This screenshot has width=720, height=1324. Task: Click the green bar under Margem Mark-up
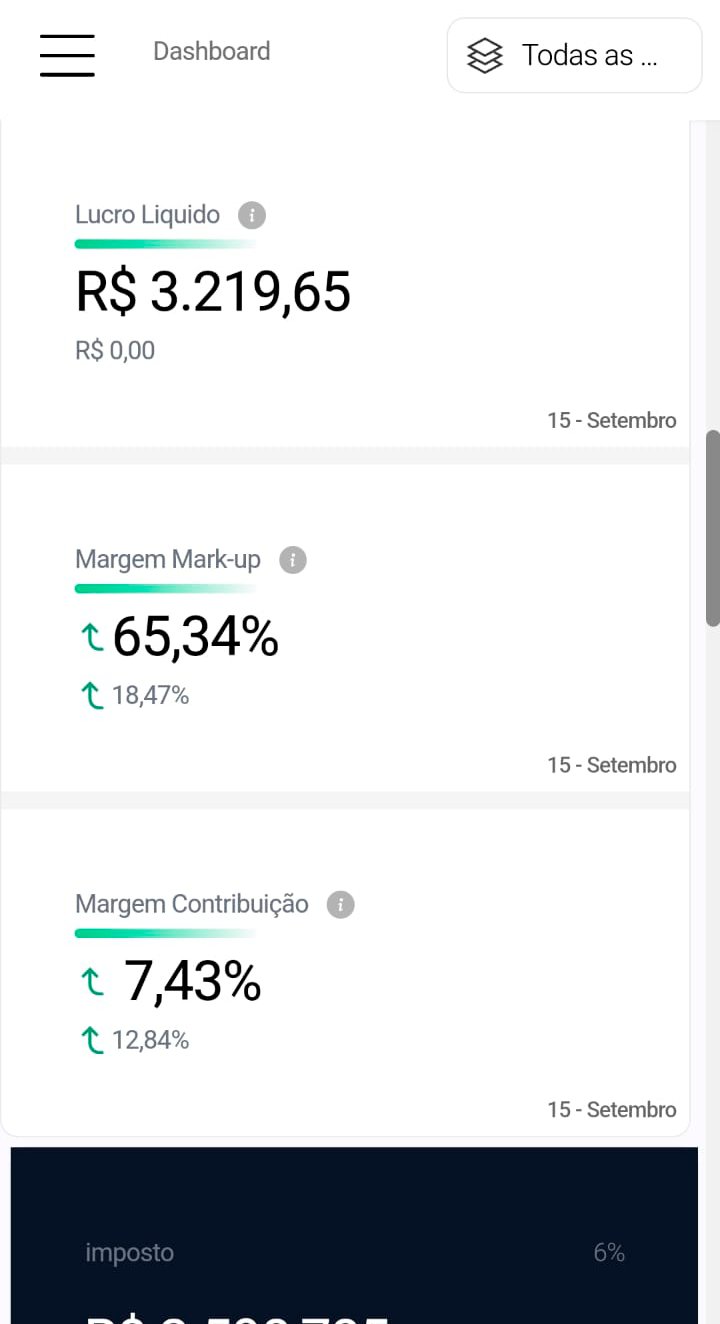[x=165, y=589]
